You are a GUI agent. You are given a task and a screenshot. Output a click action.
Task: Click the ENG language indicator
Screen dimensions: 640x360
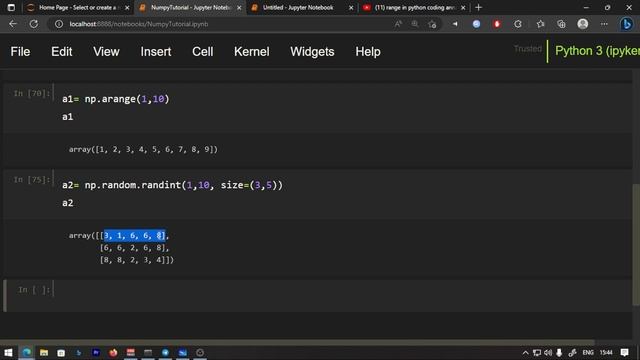[588, 352]
